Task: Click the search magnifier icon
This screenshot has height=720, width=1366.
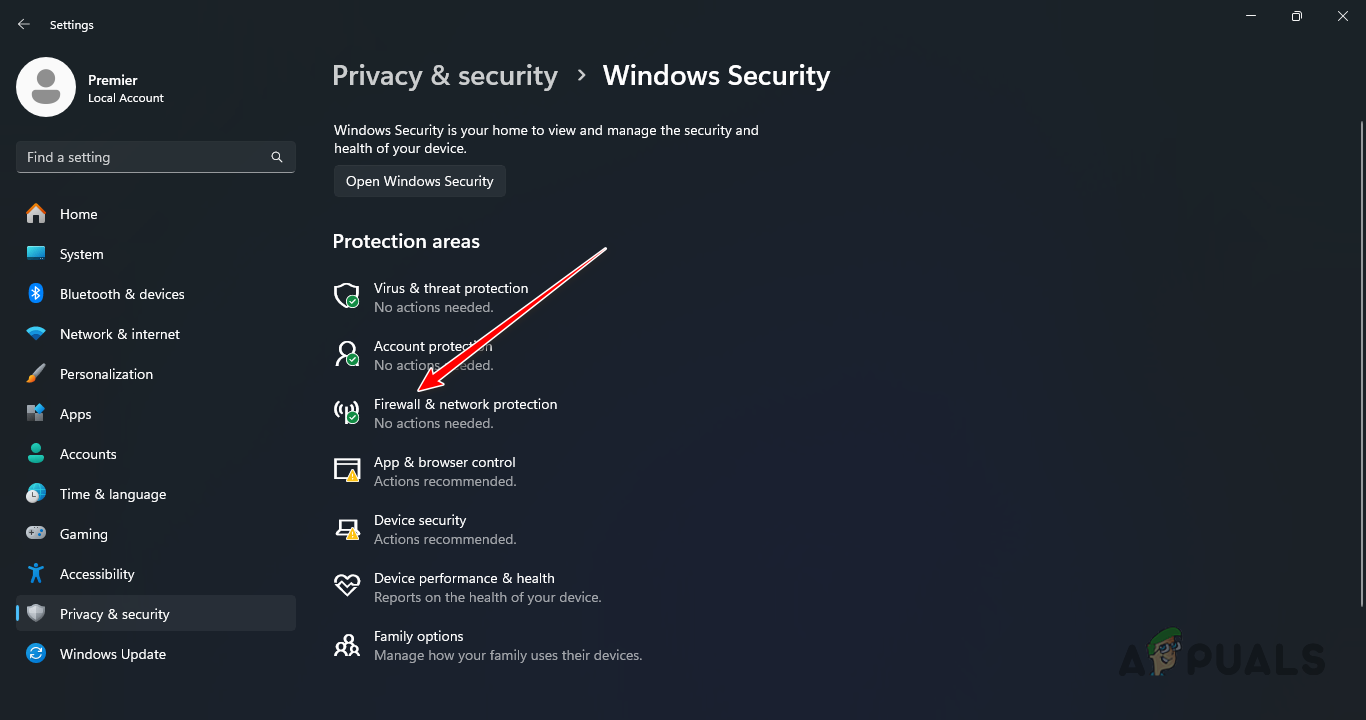Action: coord(276,157)
